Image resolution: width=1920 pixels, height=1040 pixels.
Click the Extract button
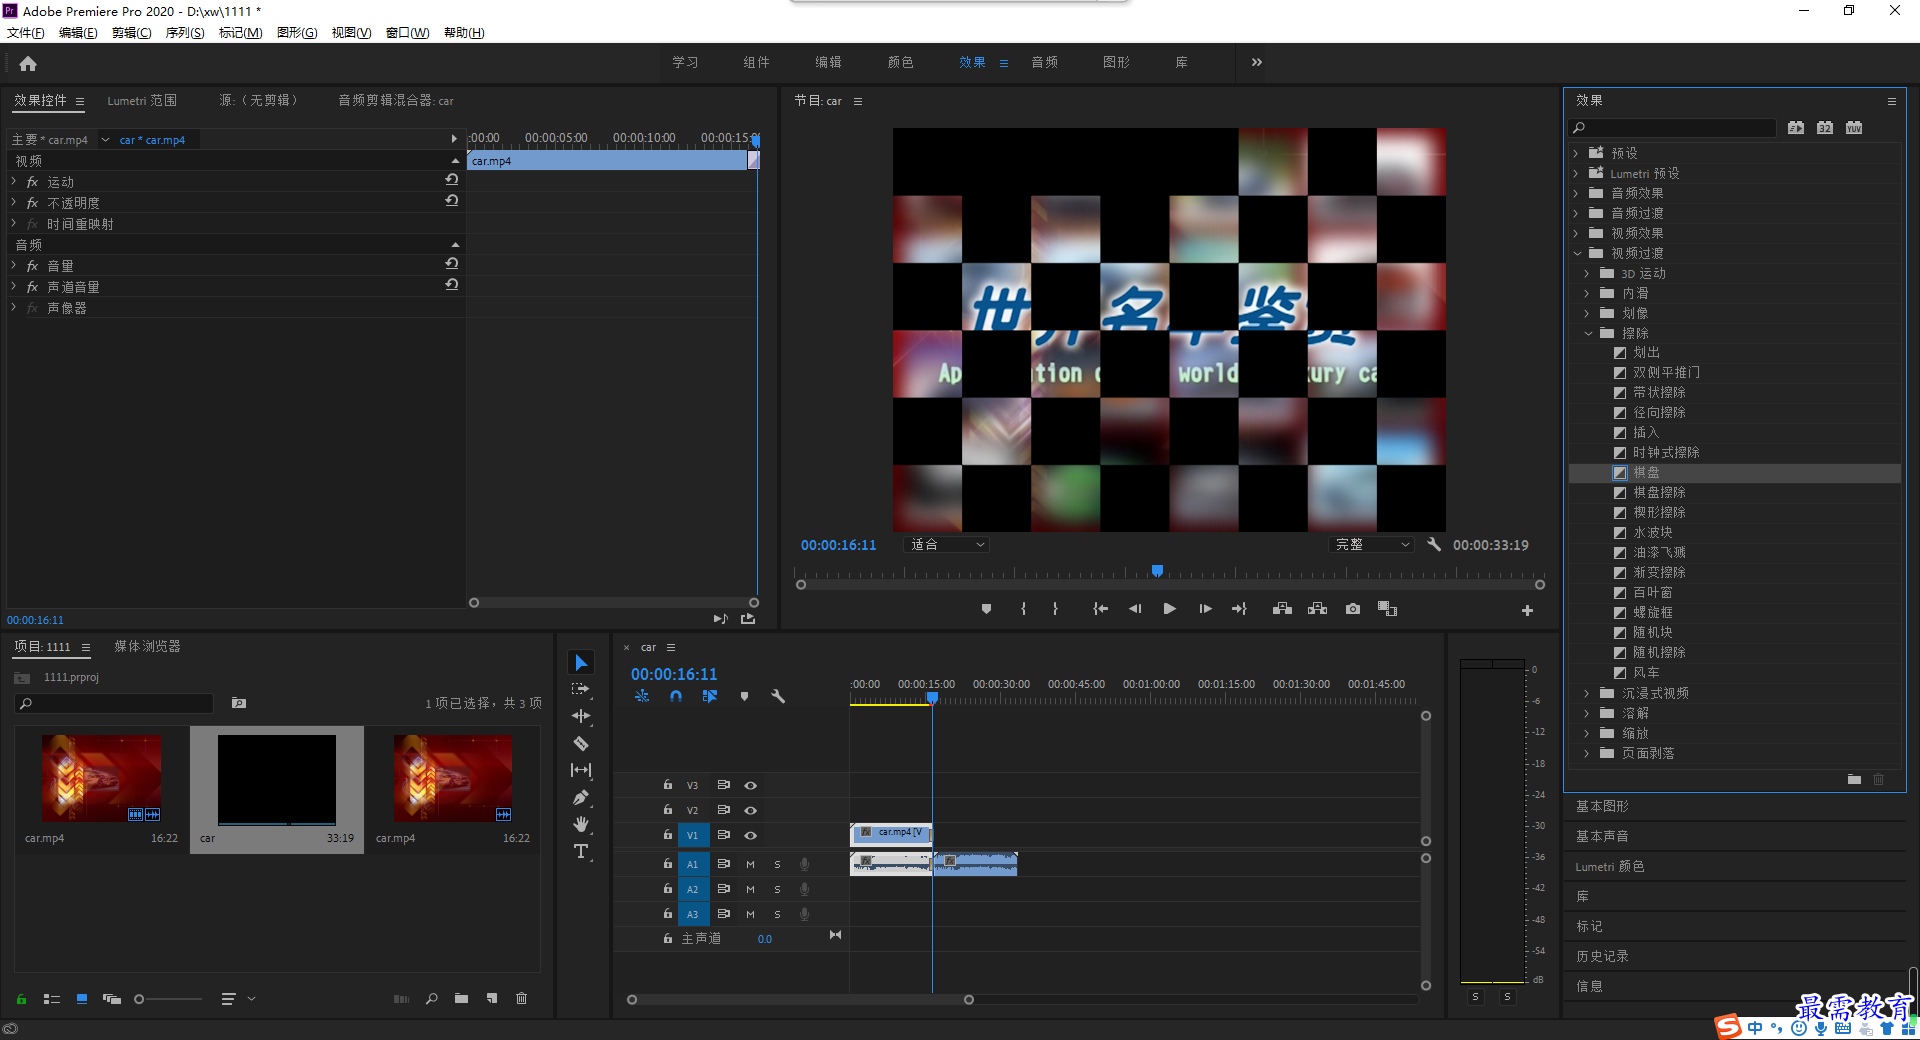1317,609
